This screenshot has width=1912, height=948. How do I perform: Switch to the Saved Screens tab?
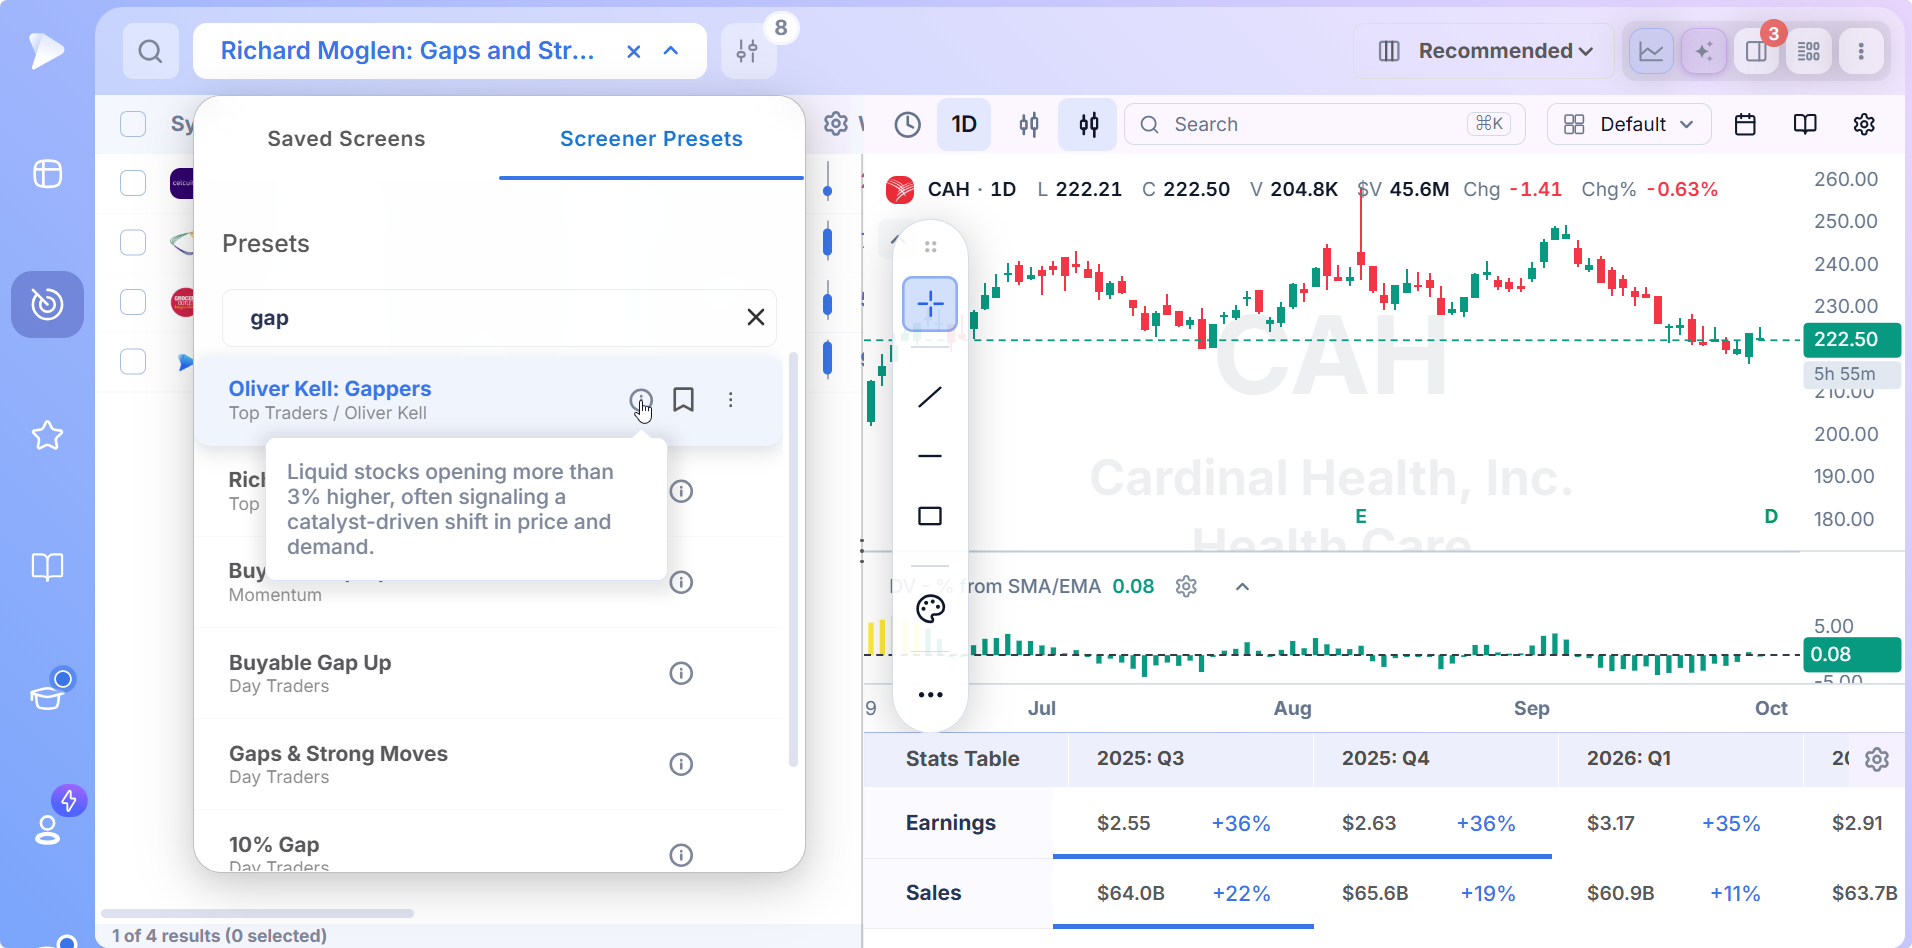coord(346,139)
